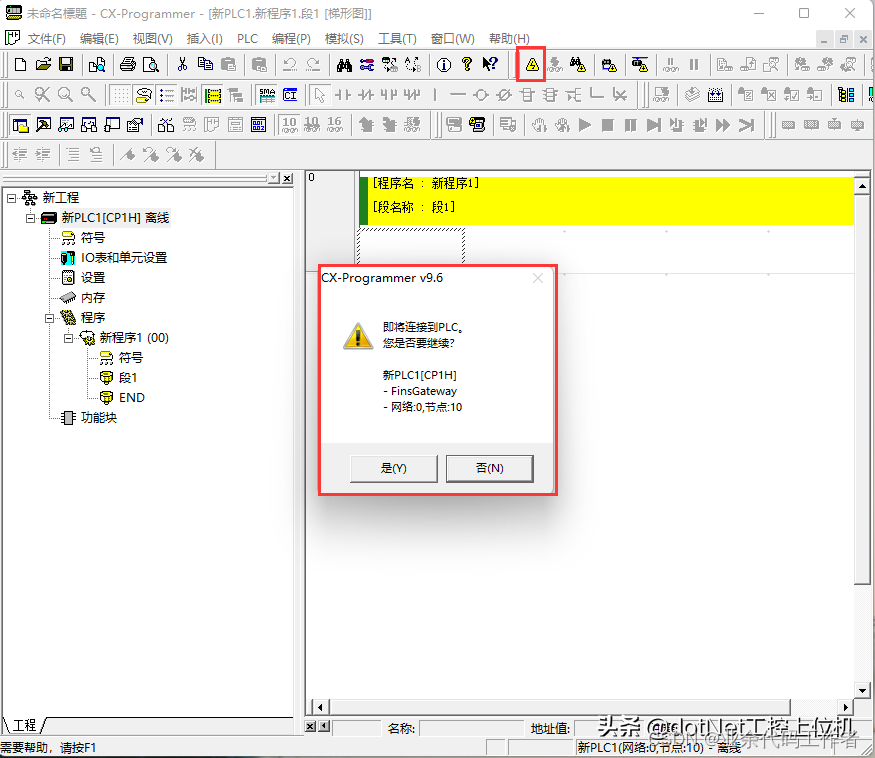Insert a new normally open contact
Viewport: 875px width, 758px height.
343,95
